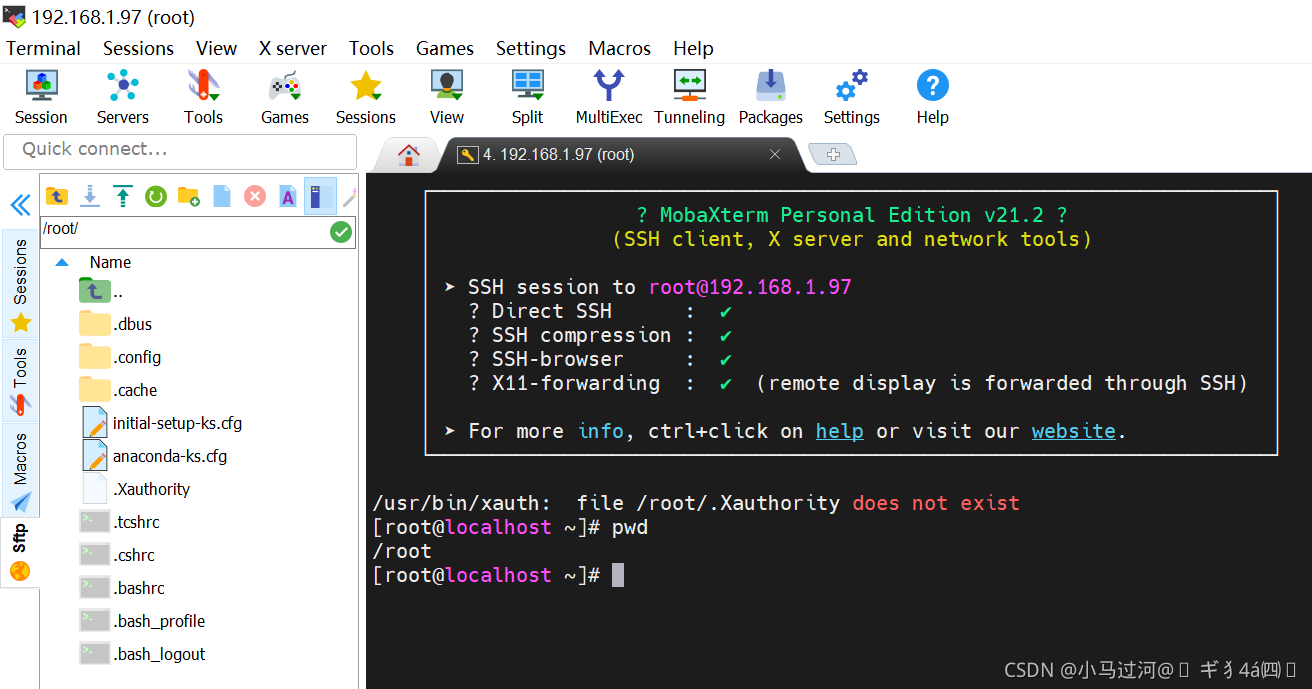Click the Quick connect input field
This screenshot has width=1312, height=689.
click(x=180, y=151)
